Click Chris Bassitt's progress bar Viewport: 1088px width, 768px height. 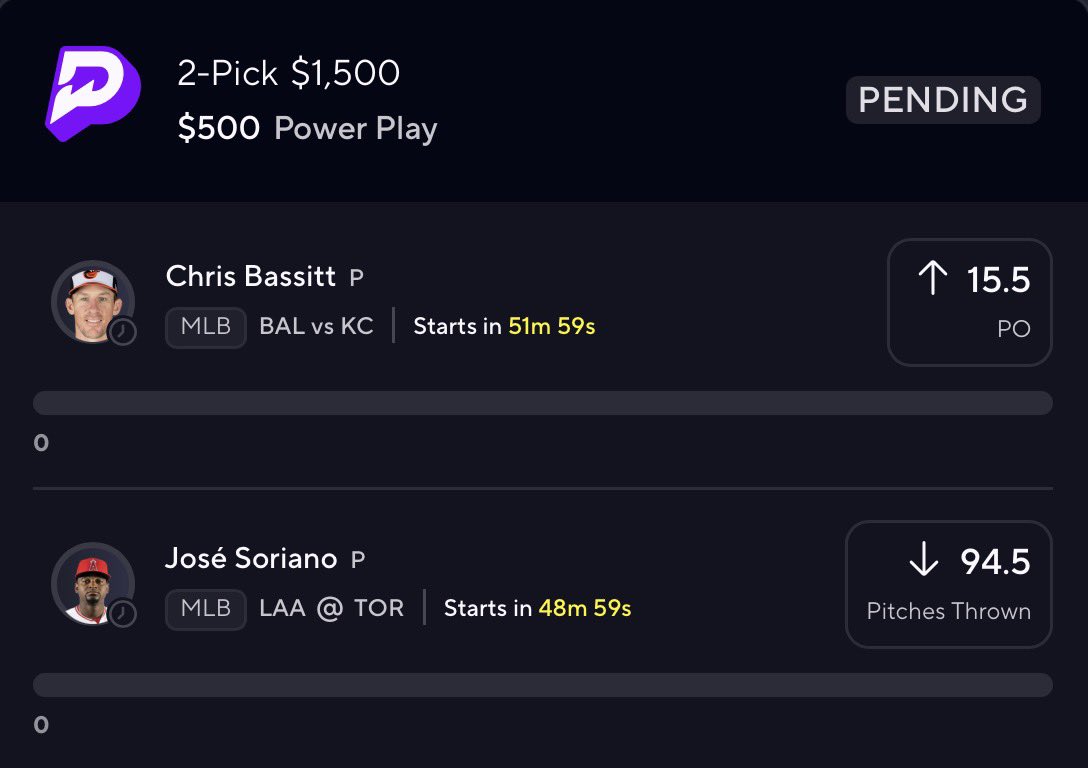[542, 403]
